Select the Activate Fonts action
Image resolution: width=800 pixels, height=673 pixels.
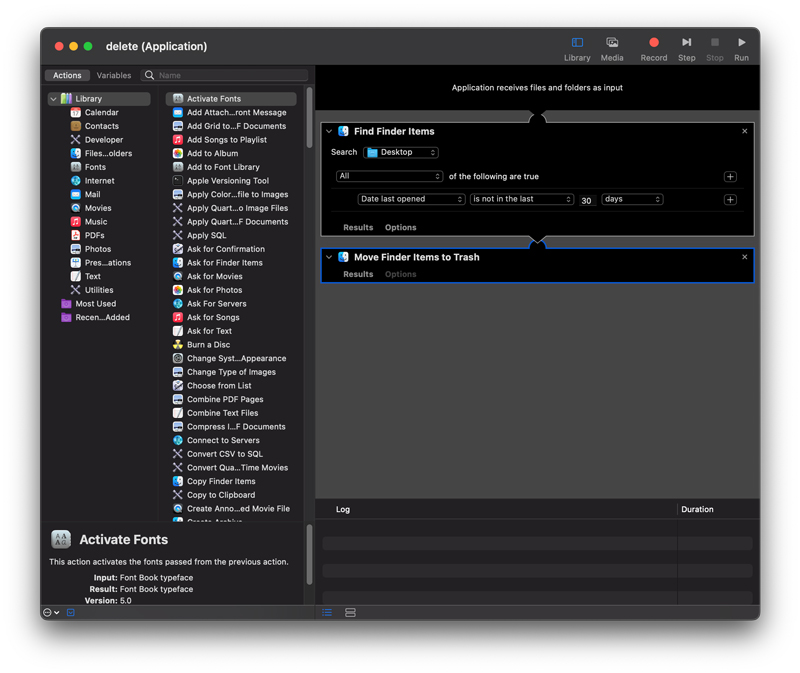point(231,99)
